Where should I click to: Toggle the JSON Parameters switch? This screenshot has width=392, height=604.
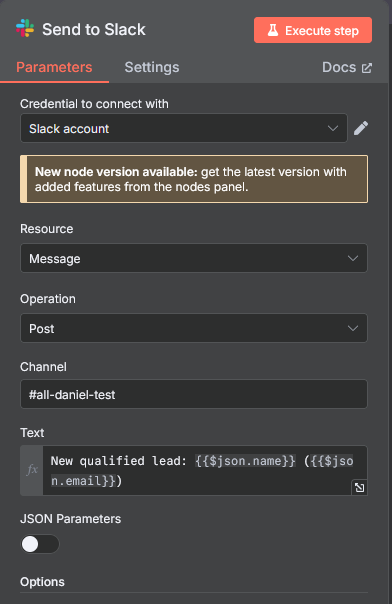[x=40, y=544]
